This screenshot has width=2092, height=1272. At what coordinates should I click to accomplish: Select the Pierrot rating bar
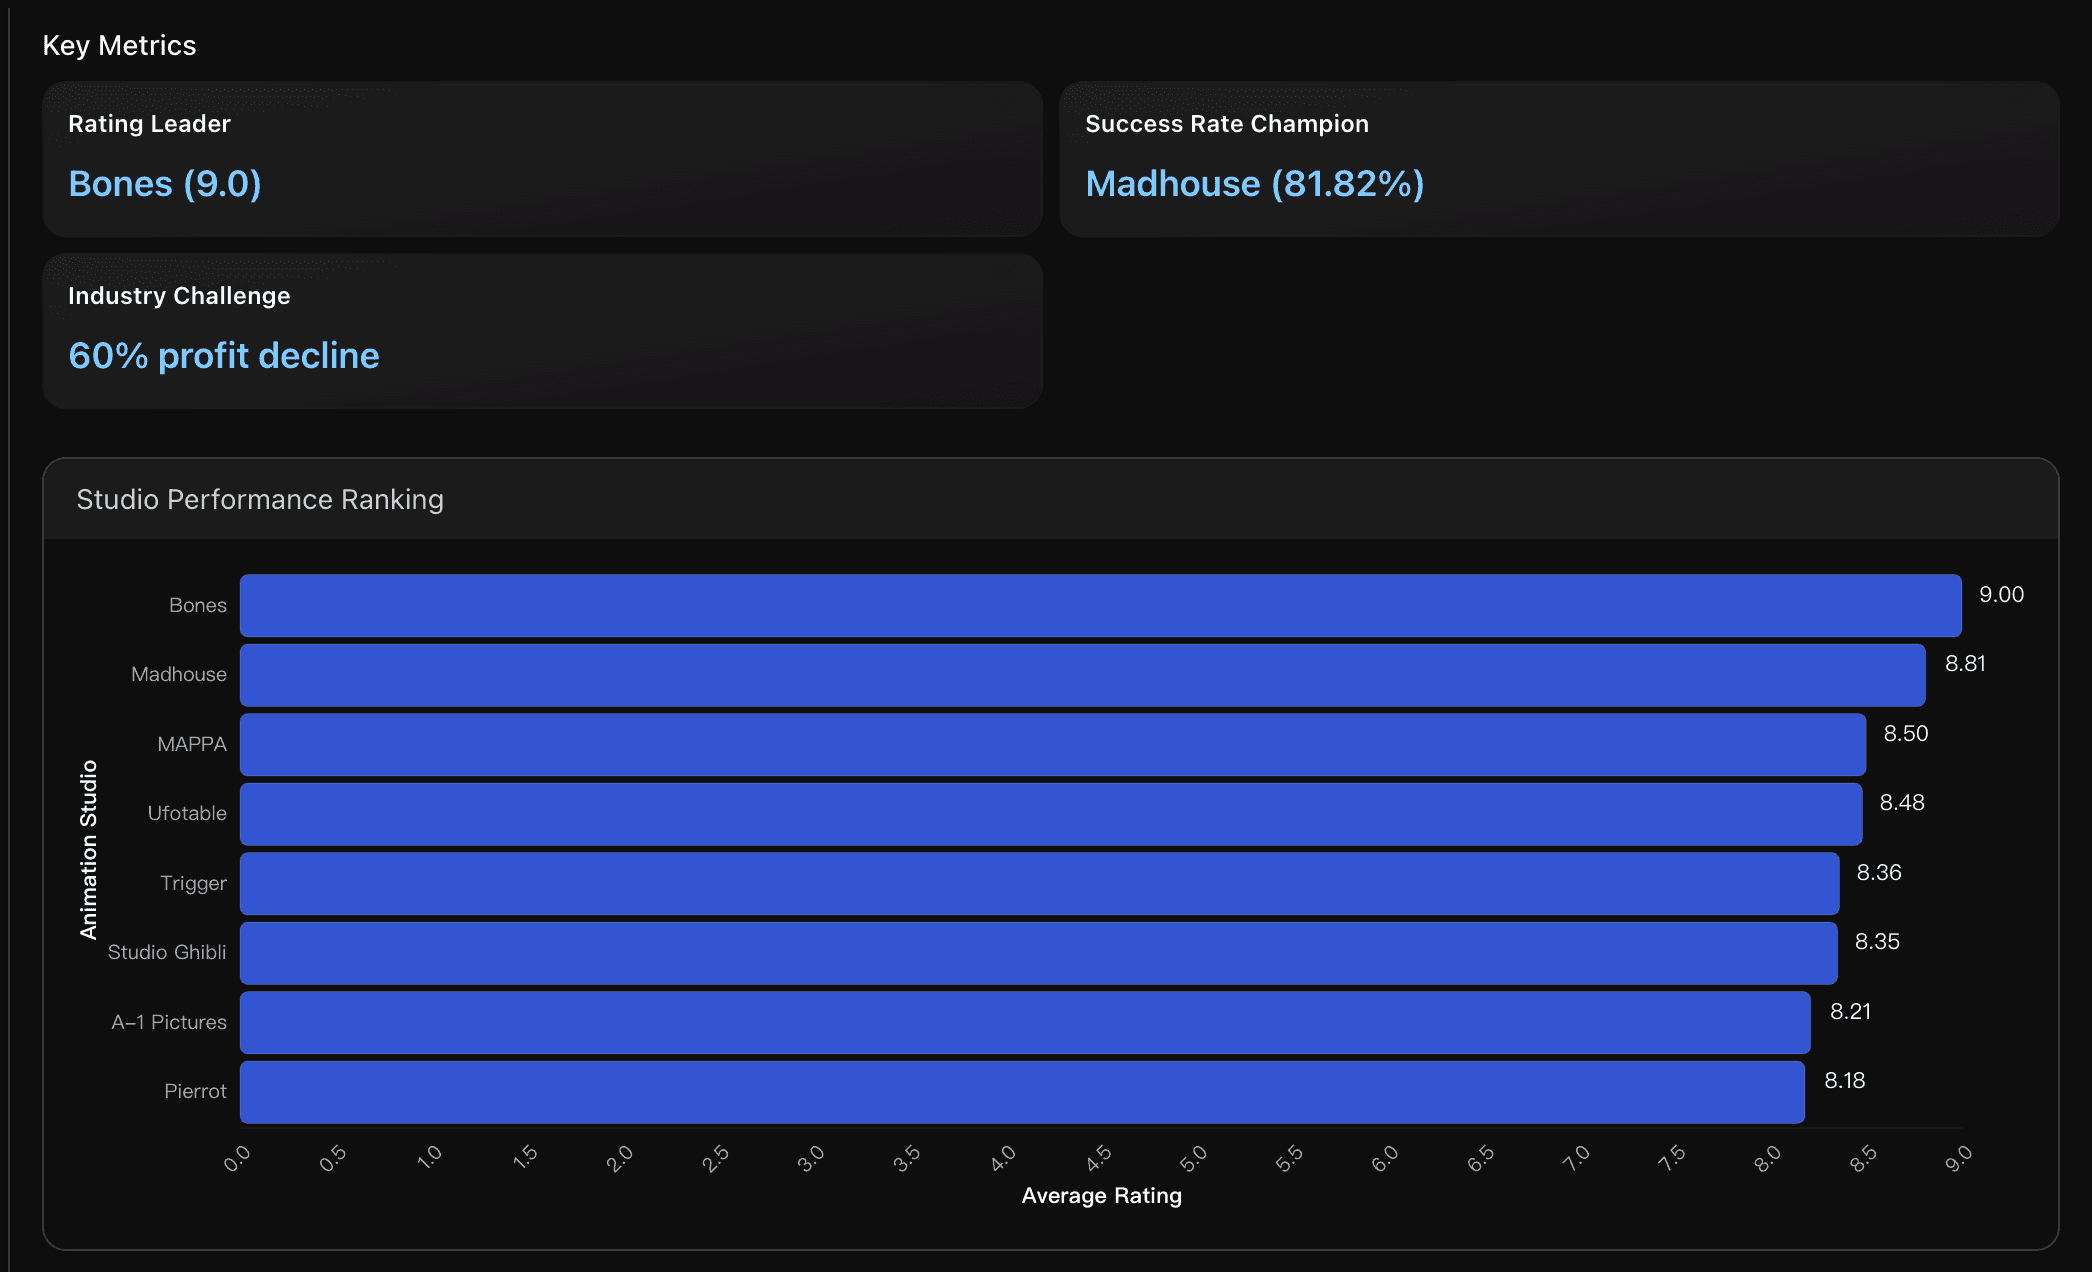pos(1022,1092)
